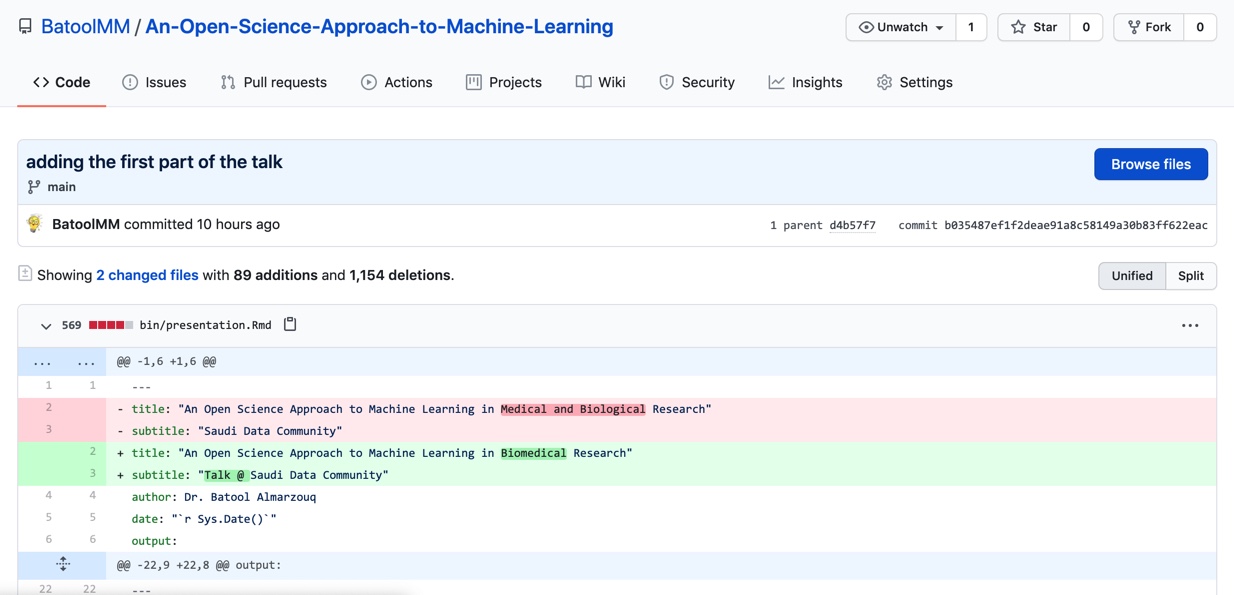Viewport: 1234px width, 595px height.
Task: Open the Insights tab
Action: click(x=805, y=82)
